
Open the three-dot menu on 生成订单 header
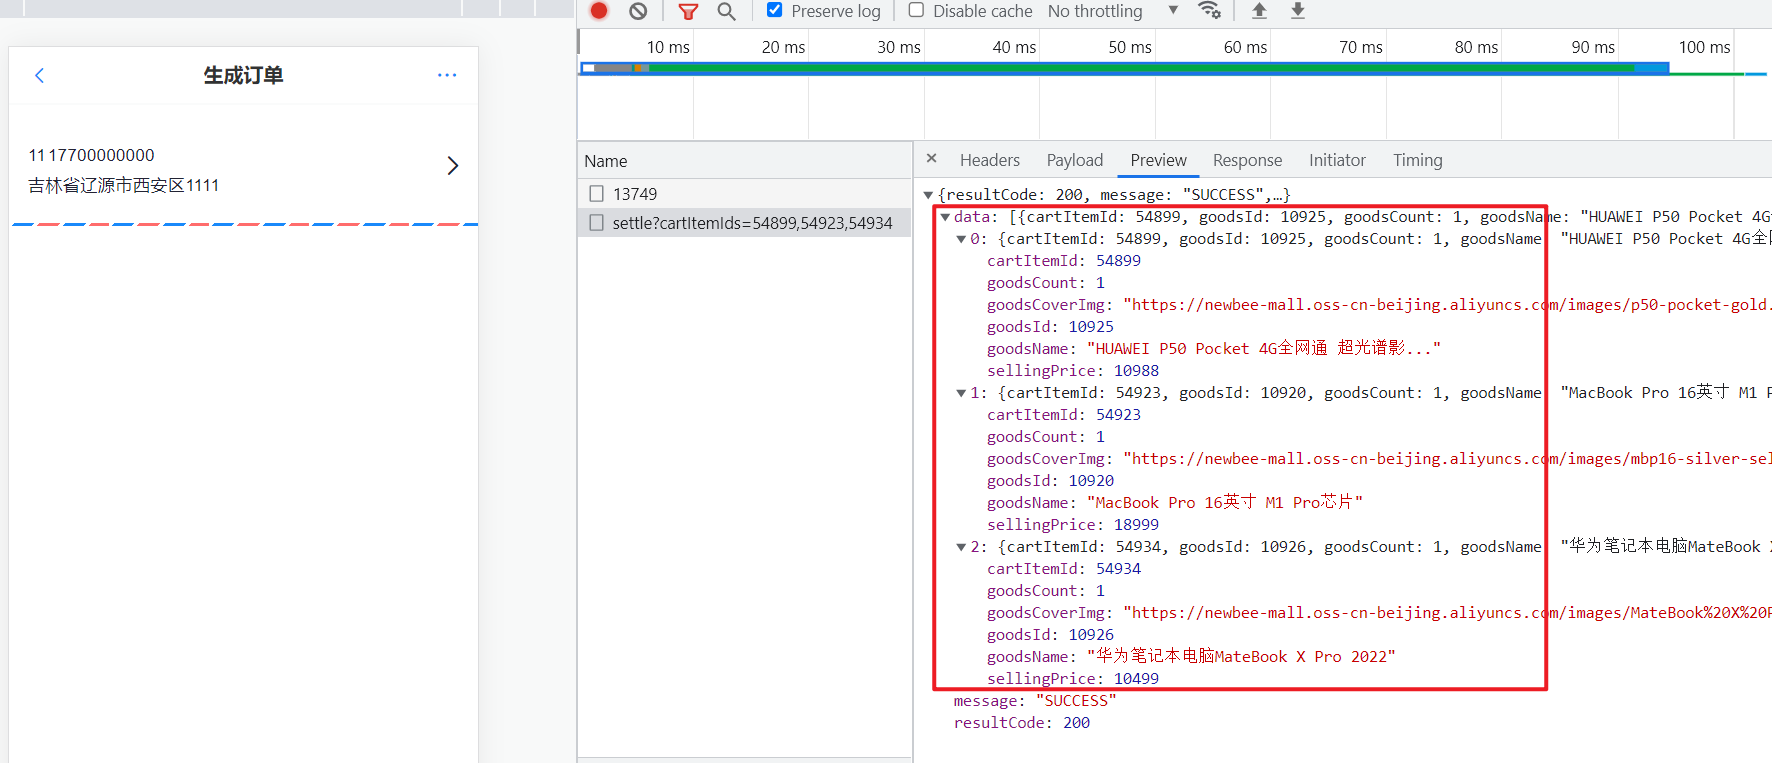point(447,75)
